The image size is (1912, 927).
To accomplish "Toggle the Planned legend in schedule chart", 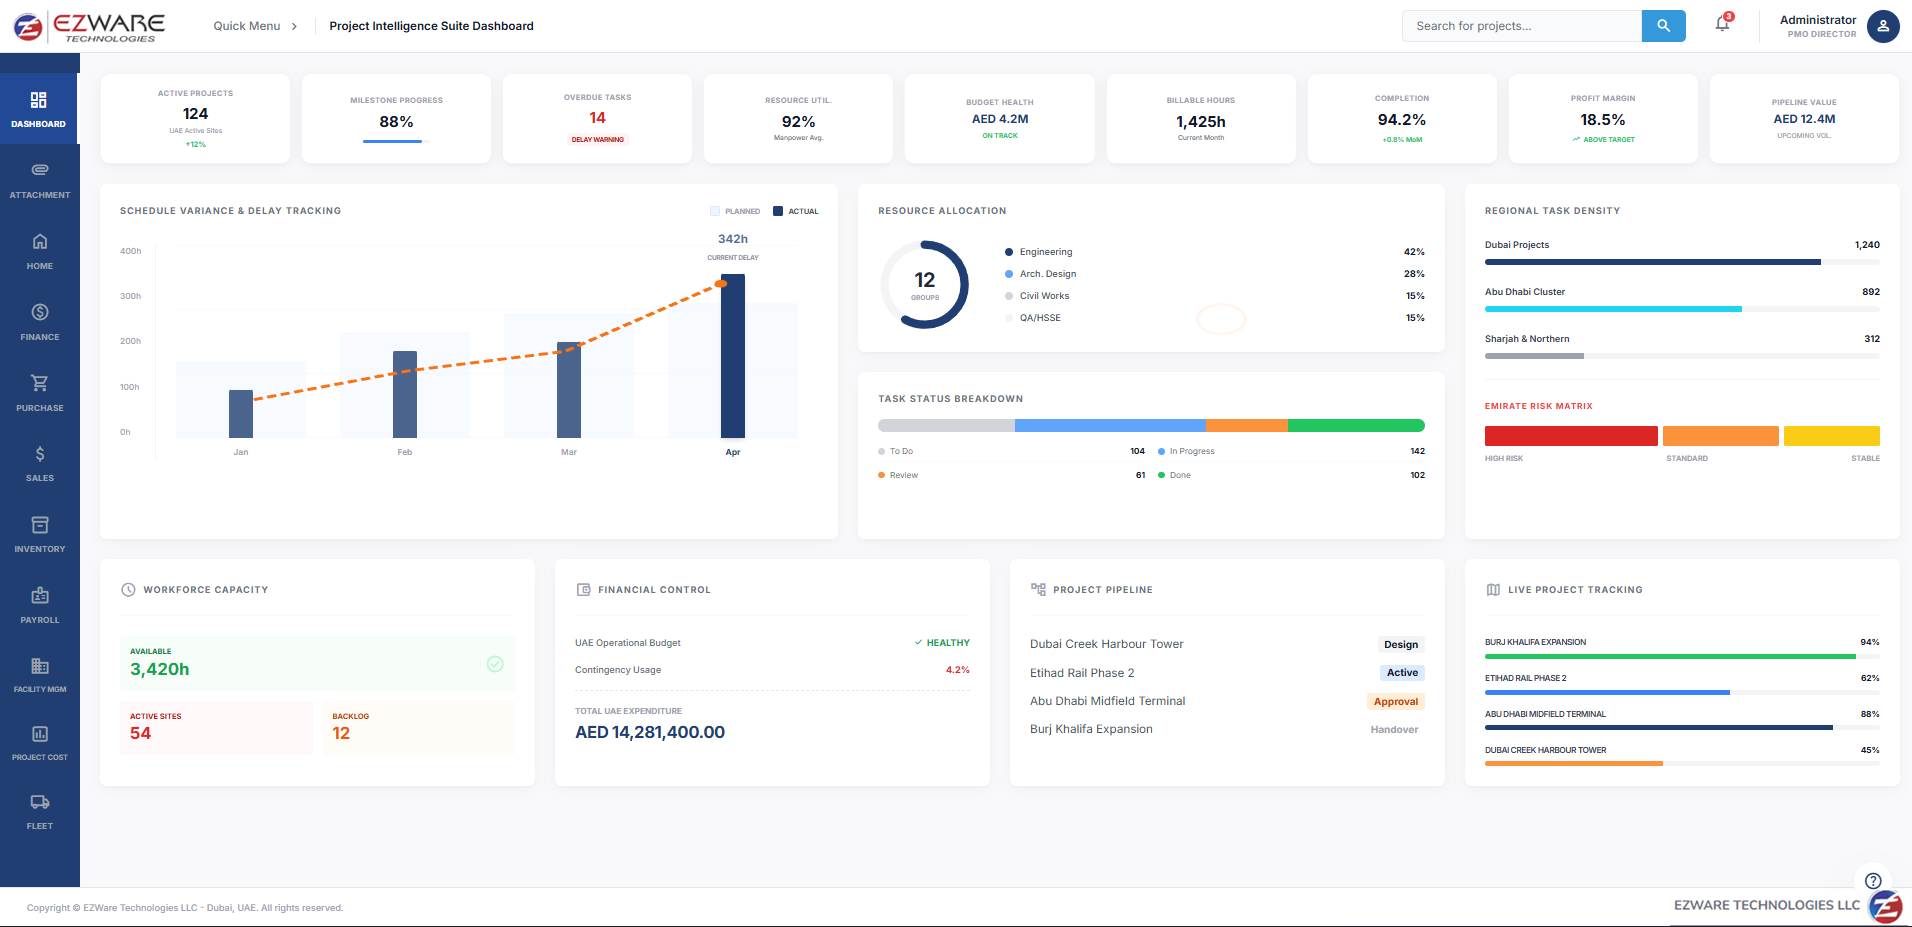I will click(x=735, y=211).
